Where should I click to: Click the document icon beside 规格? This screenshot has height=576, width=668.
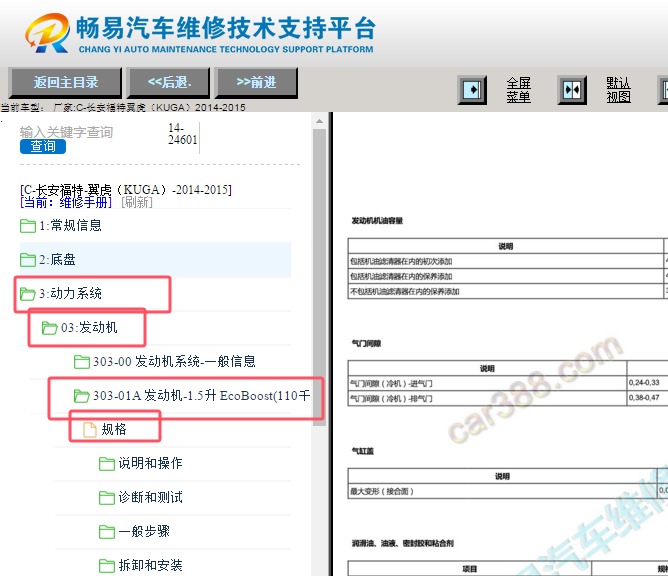(90, 429)
